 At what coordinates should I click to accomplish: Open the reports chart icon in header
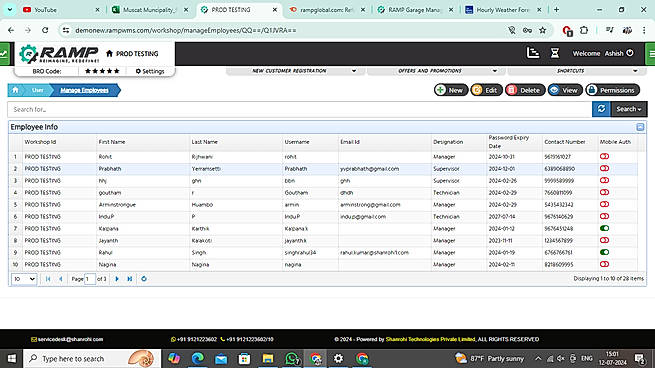click(x=533, y=53)
